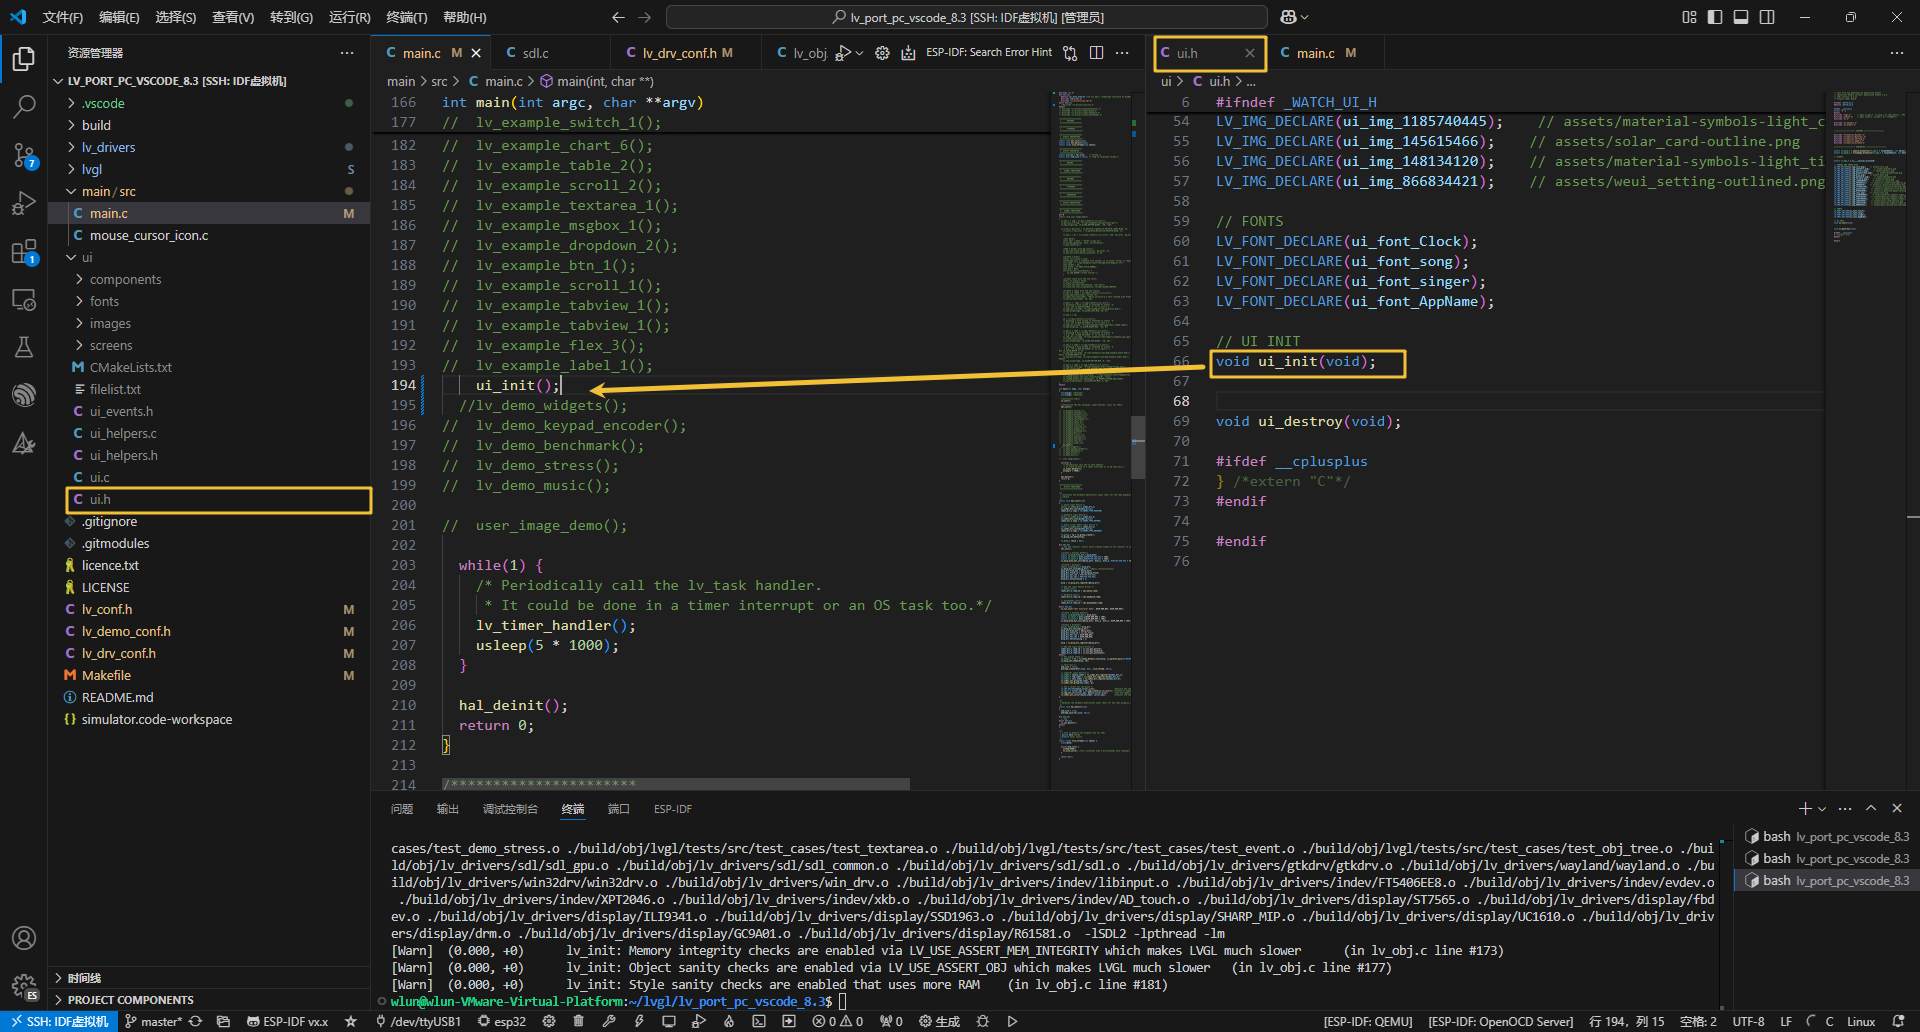Open the Explorer view in activity bar
The height and width of the screenshot is (1032, 1920).
coord(24,60)
